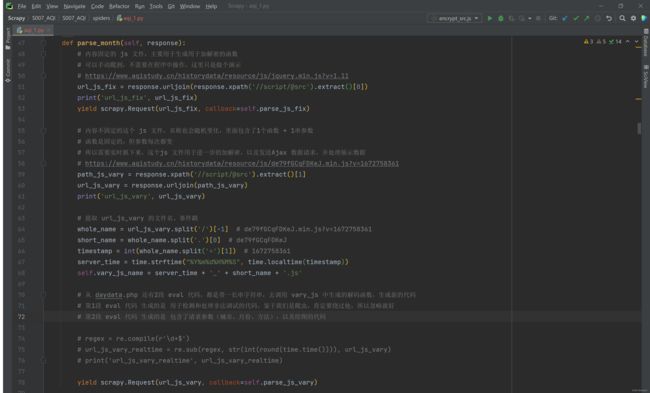This screenshot has height=393, width=650.
Task: Click the green typos count indicator
Action: (615, 41)
